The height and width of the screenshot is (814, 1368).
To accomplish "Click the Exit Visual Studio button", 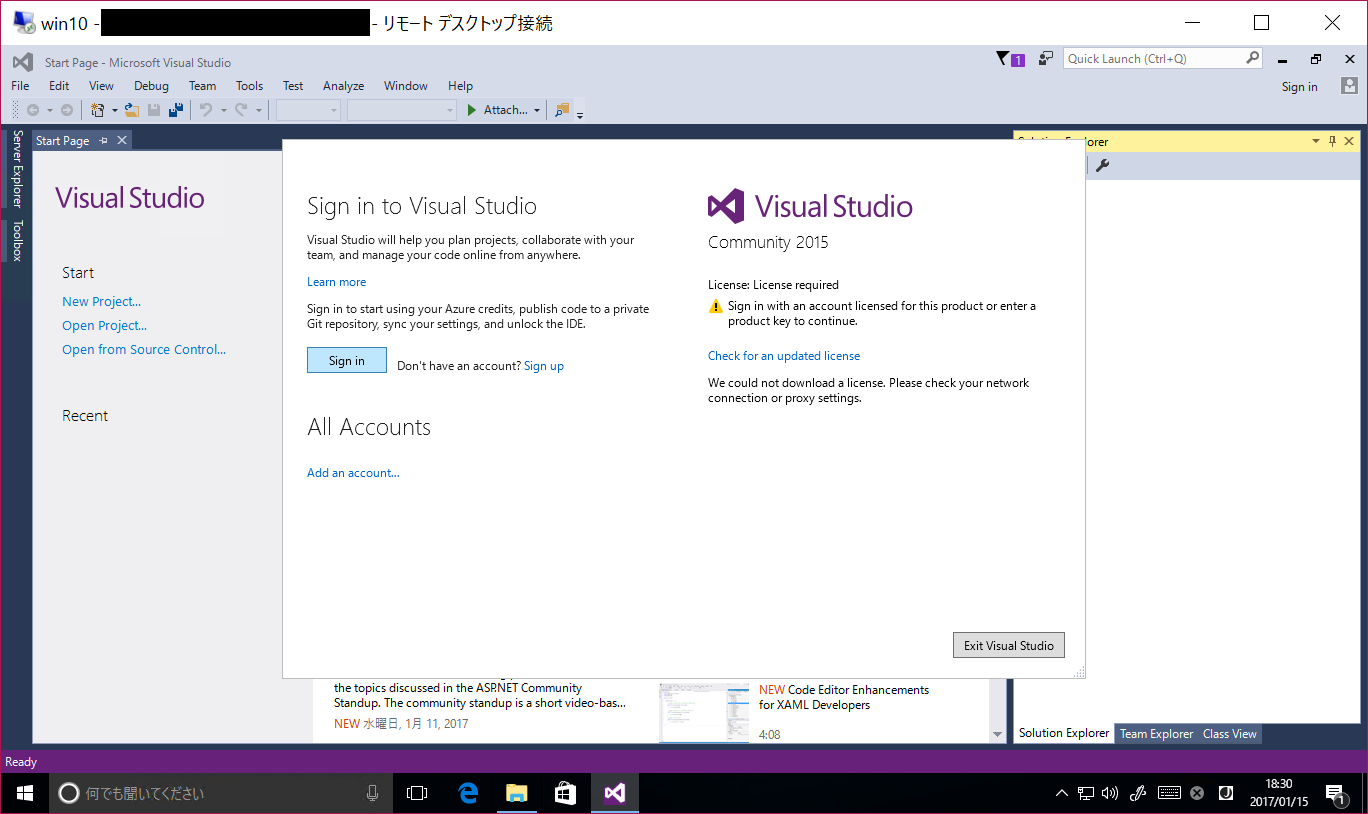I will (x=1008, y=645).
